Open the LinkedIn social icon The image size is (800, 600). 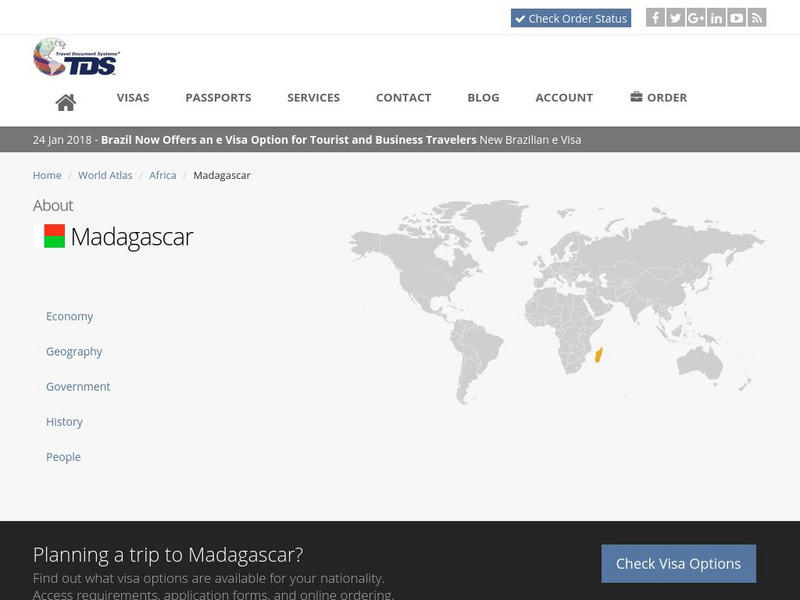[x=716, y=18]
